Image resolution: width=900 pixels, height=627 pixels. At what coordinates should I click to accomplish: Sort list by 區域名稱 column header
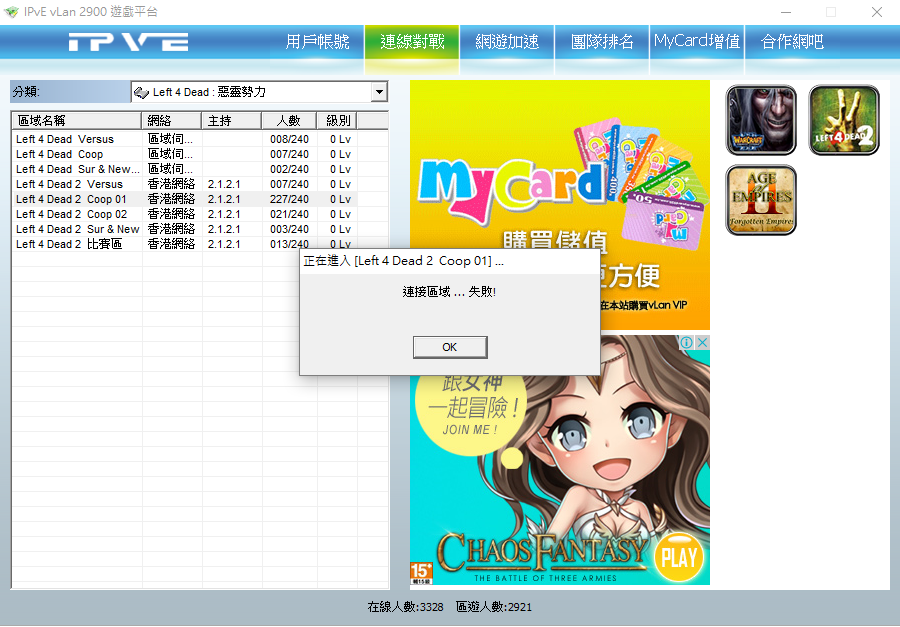(77, 120)
